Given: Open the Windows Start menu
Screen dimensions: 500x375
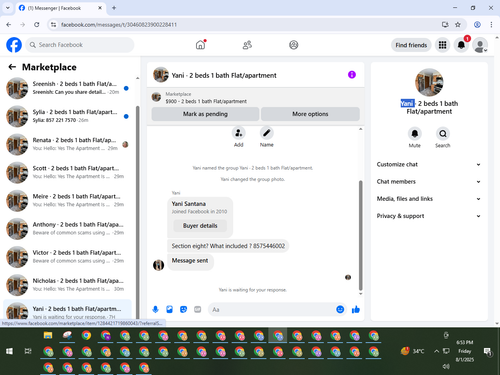Looking at the screenshot, I should [9, 351].
